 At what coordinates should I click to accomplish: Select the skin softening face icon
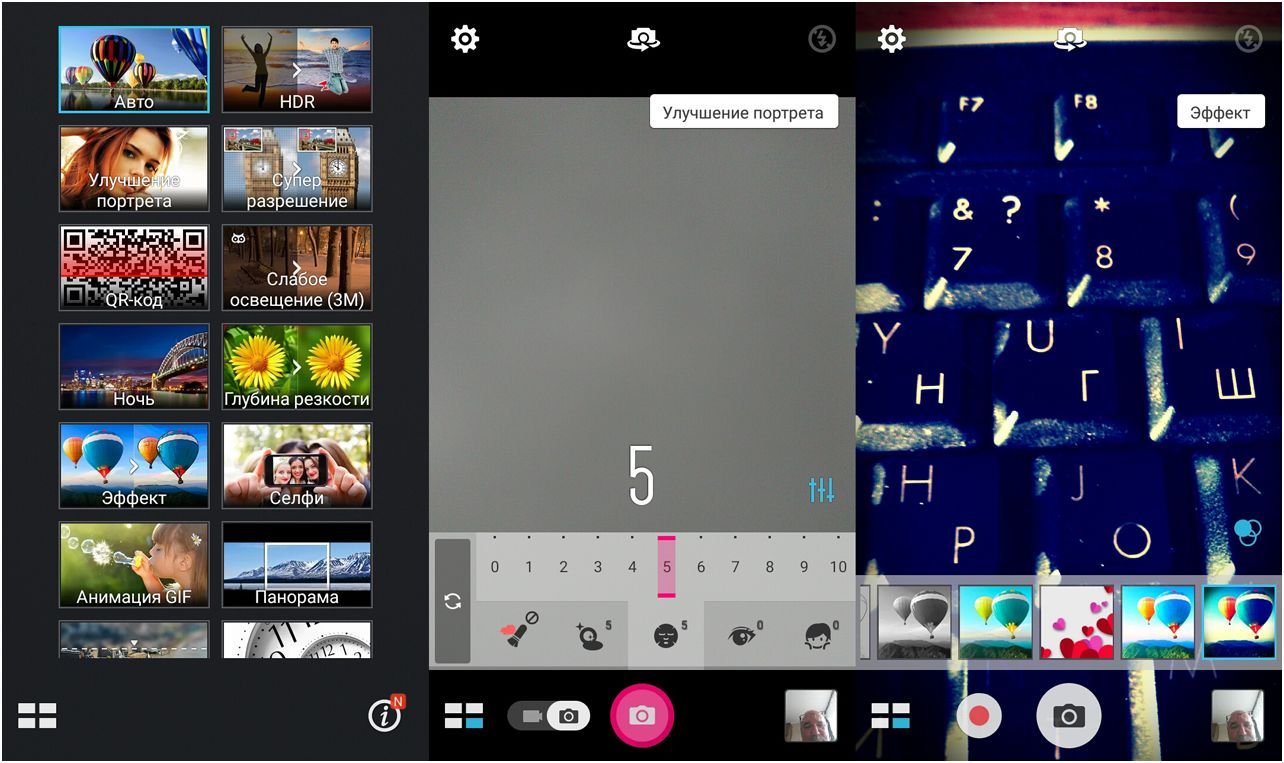coord(665,632)
